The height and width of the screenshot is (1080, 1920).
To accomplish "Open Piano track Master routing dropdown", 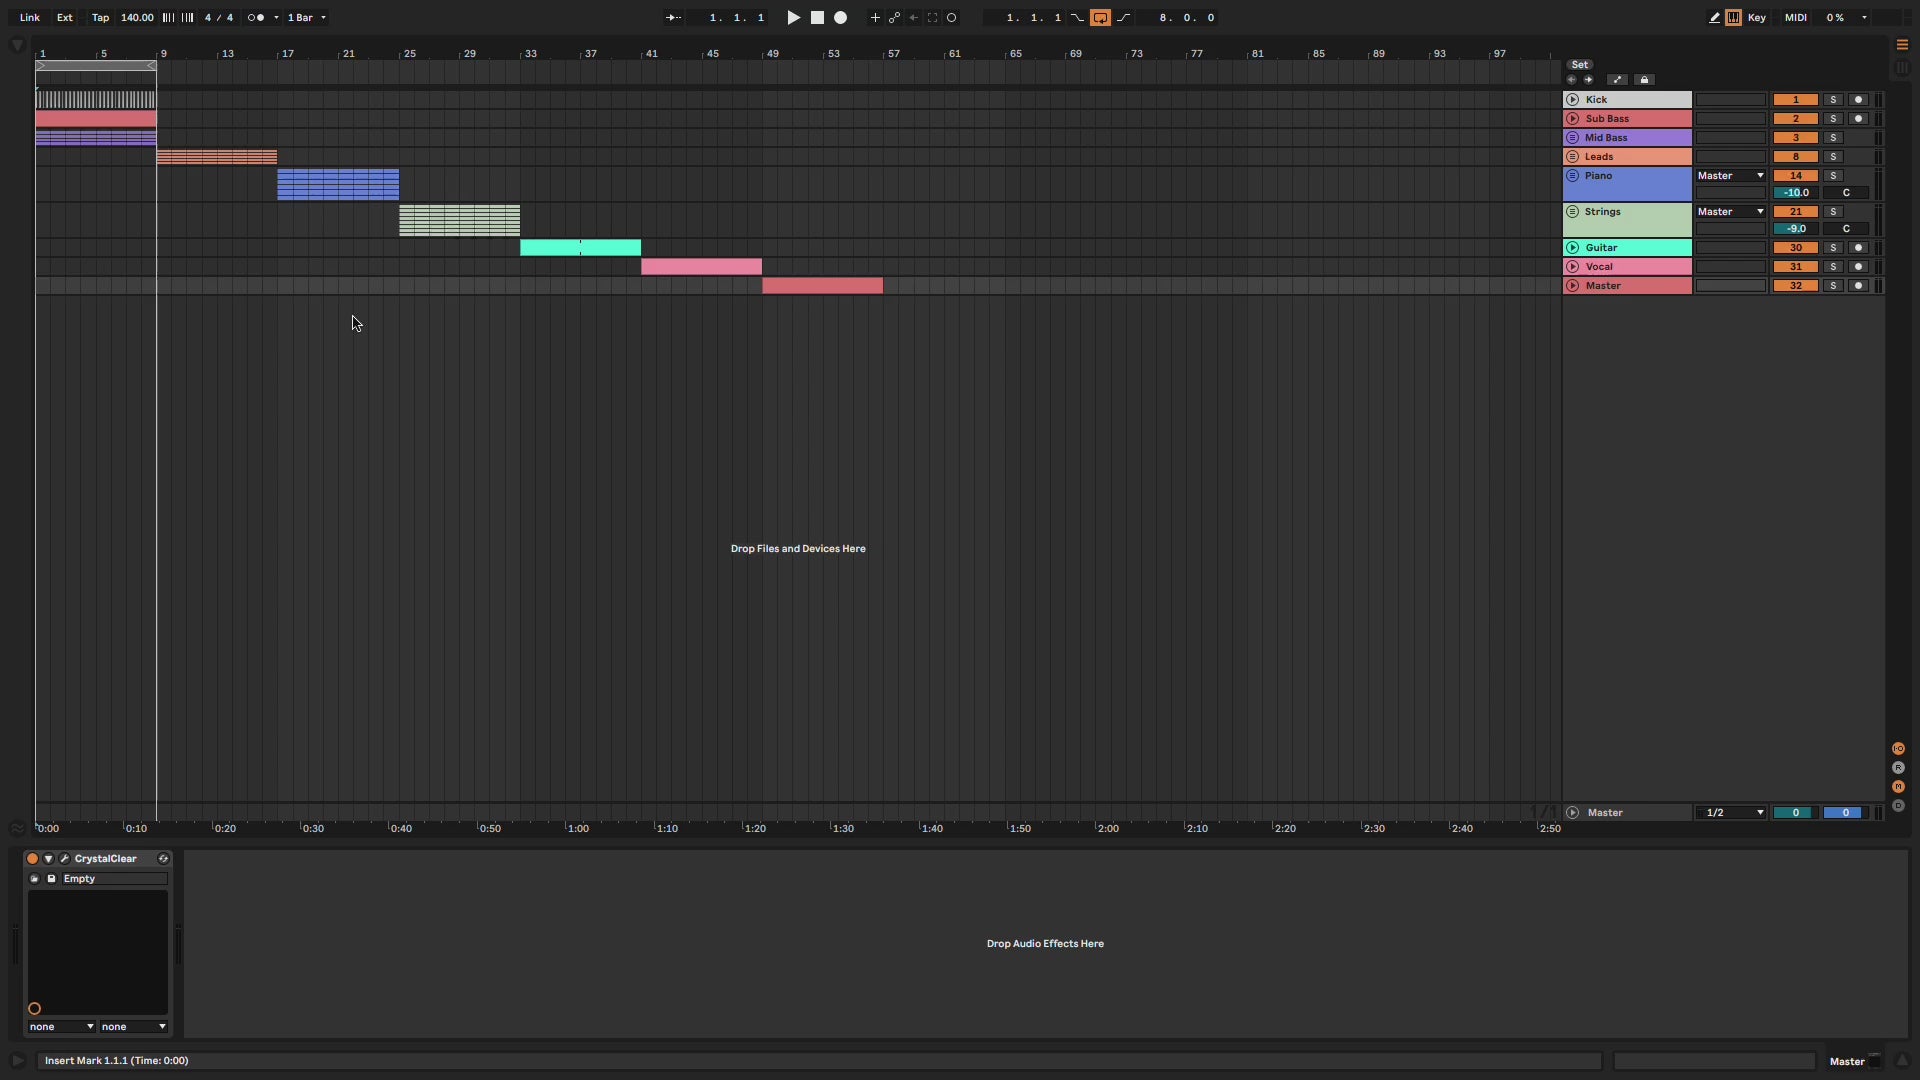I will 1731,176.
